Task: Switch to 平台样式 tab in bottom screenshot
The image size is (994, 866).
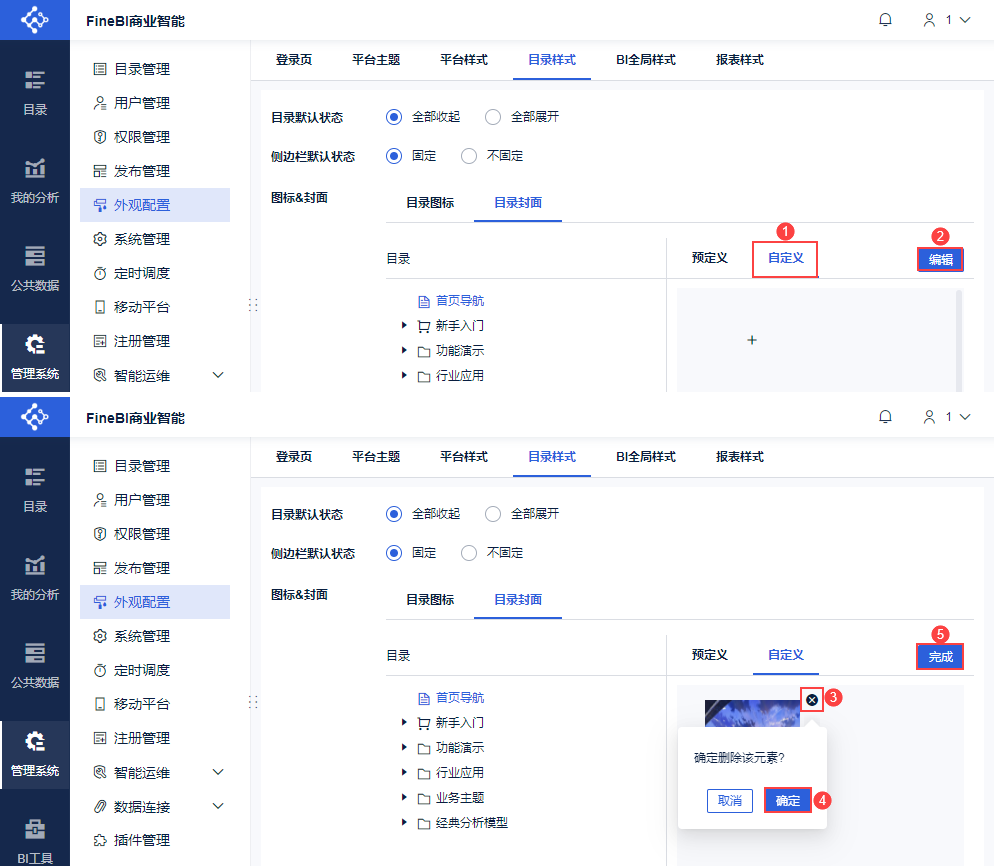Action: click(x=463, y=457)
